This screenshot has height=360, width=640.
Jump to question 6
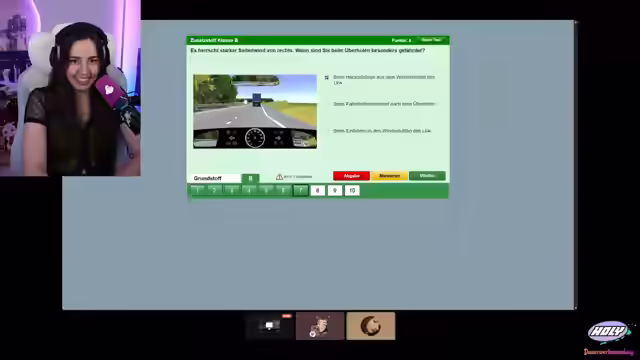[x=283, y=190]
